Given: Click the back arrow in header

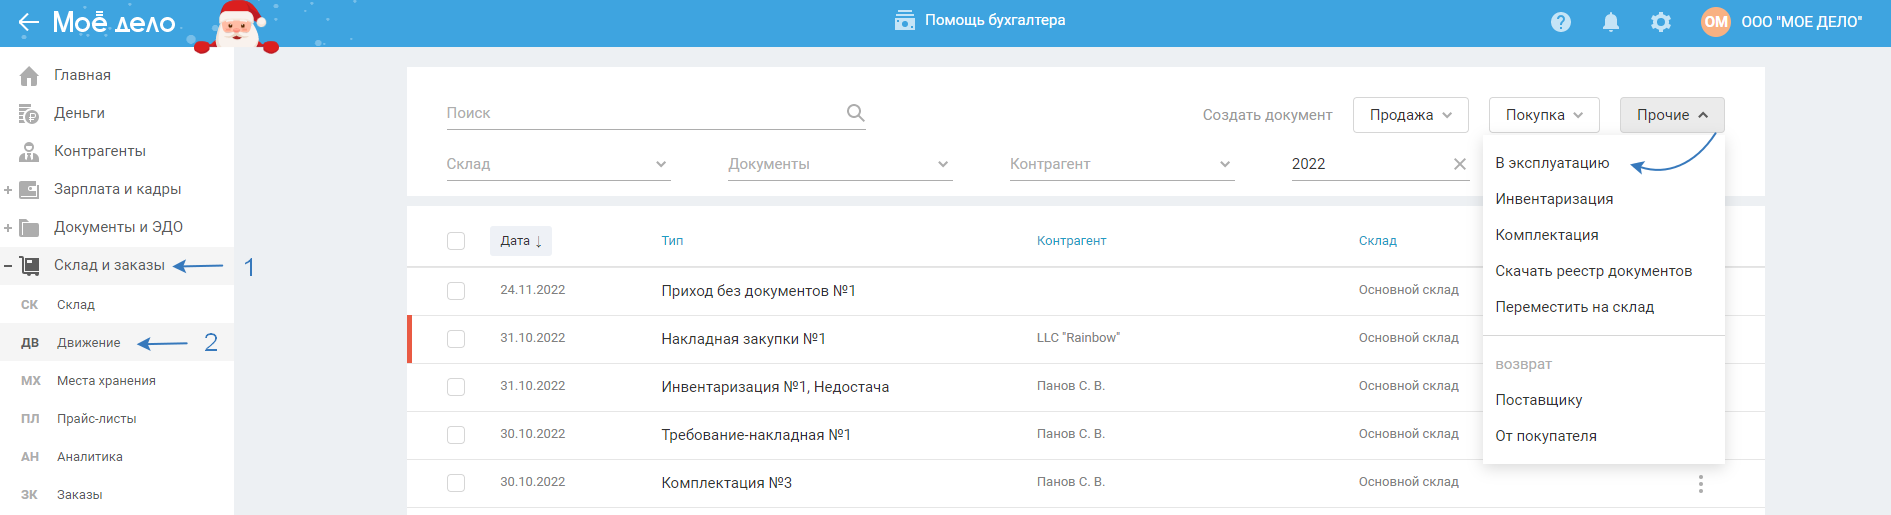Looking at the screenshot, I should coord(28,22).
